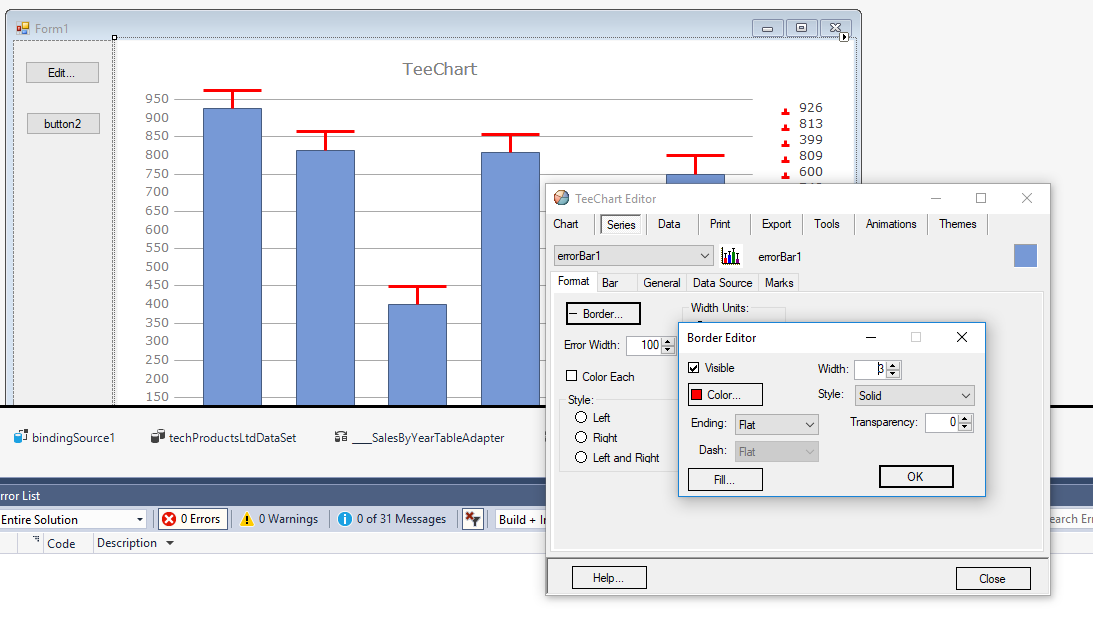Switch to the General sub-tab

point(662,283)
